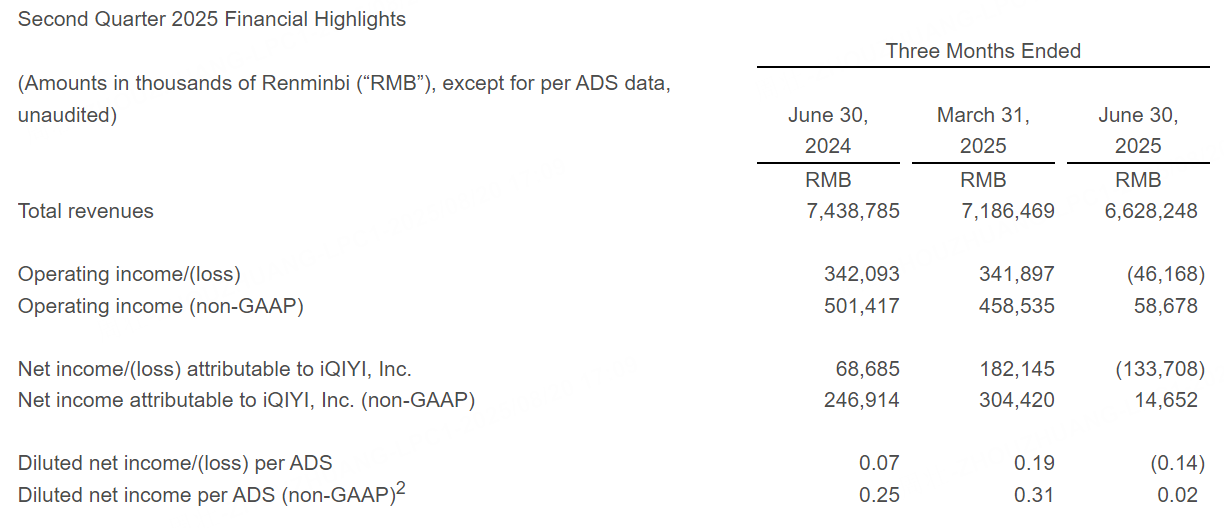The image size is (1224, 528).
Task: Click the March 31, 2025 column header
Action: [x=983, y=131]
